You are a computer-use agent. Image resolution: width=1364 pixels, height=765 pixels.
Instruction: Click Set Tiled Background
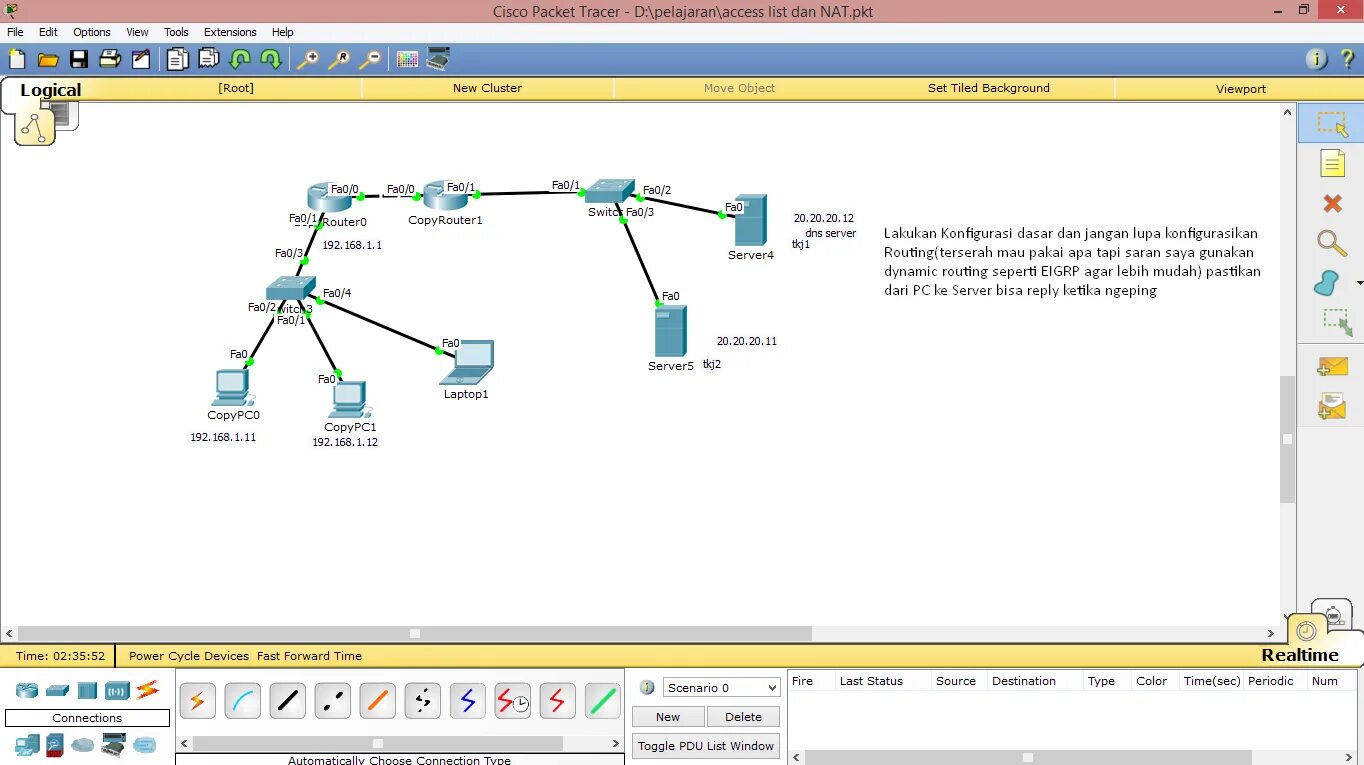(x=989, y=88)
